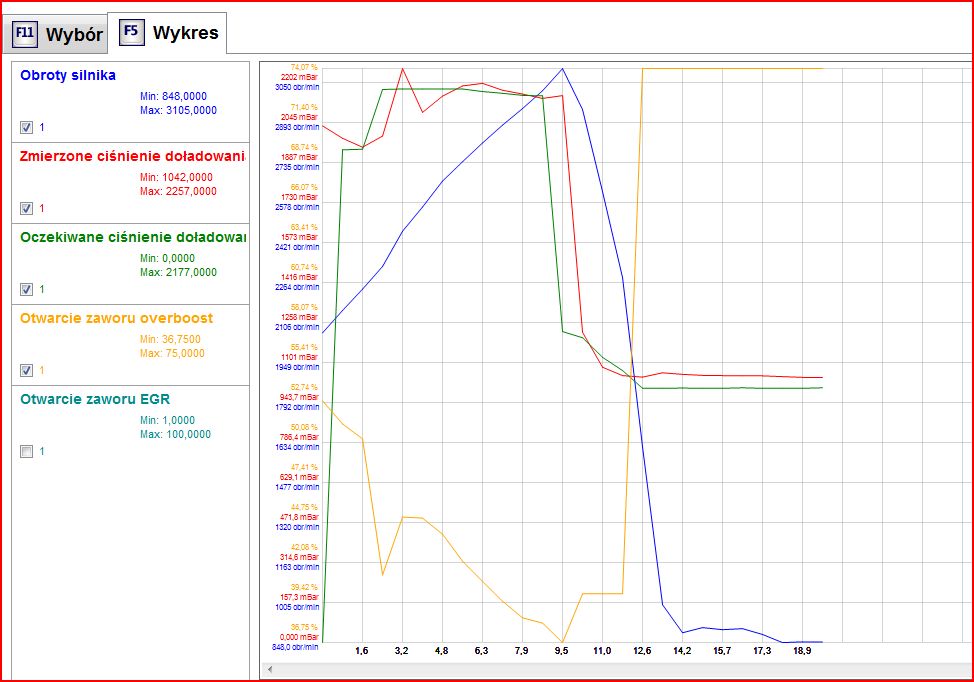974x682 pixels.
Task: Disable the Oczekiwane ciśnienie doładowania checkbox
Action: tap(27, 289)
